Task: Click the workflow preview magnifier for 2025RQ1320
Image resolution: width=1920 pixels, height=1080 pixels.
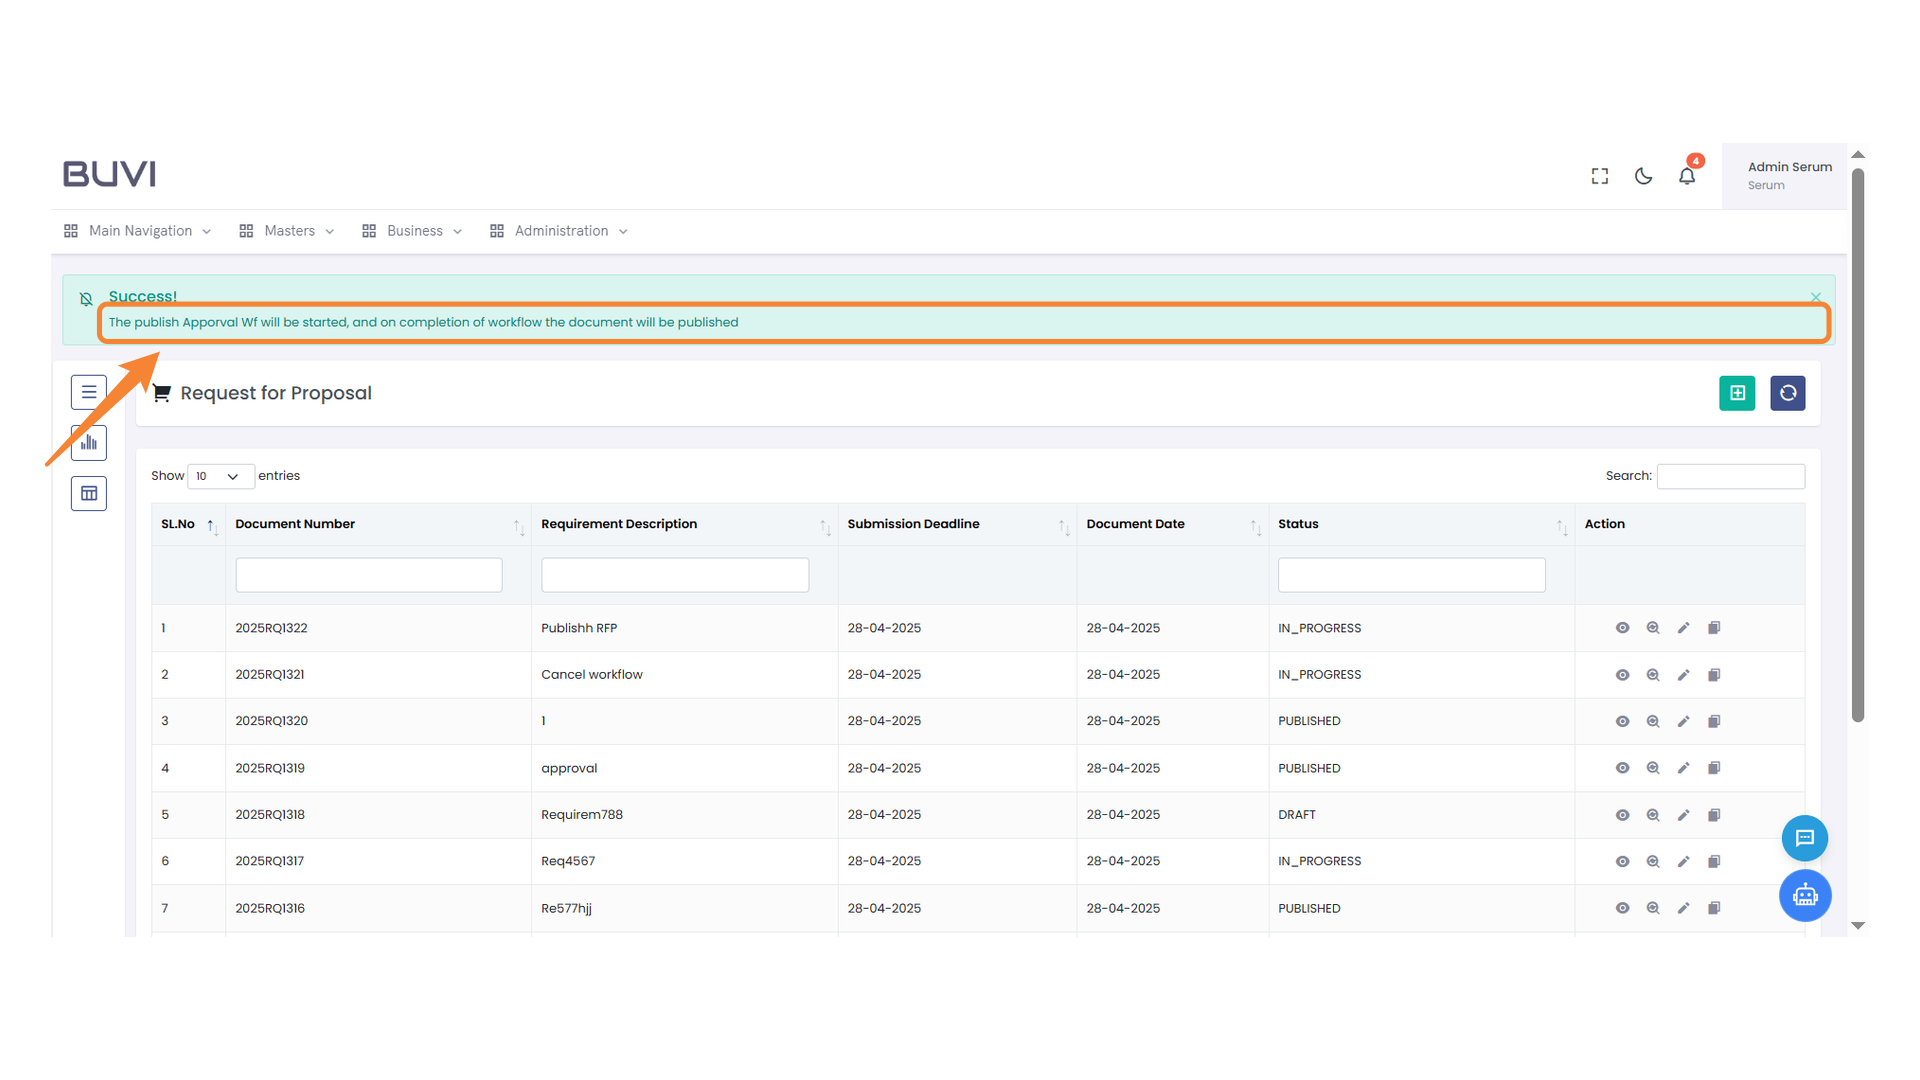Action: tap(1653, 721)
